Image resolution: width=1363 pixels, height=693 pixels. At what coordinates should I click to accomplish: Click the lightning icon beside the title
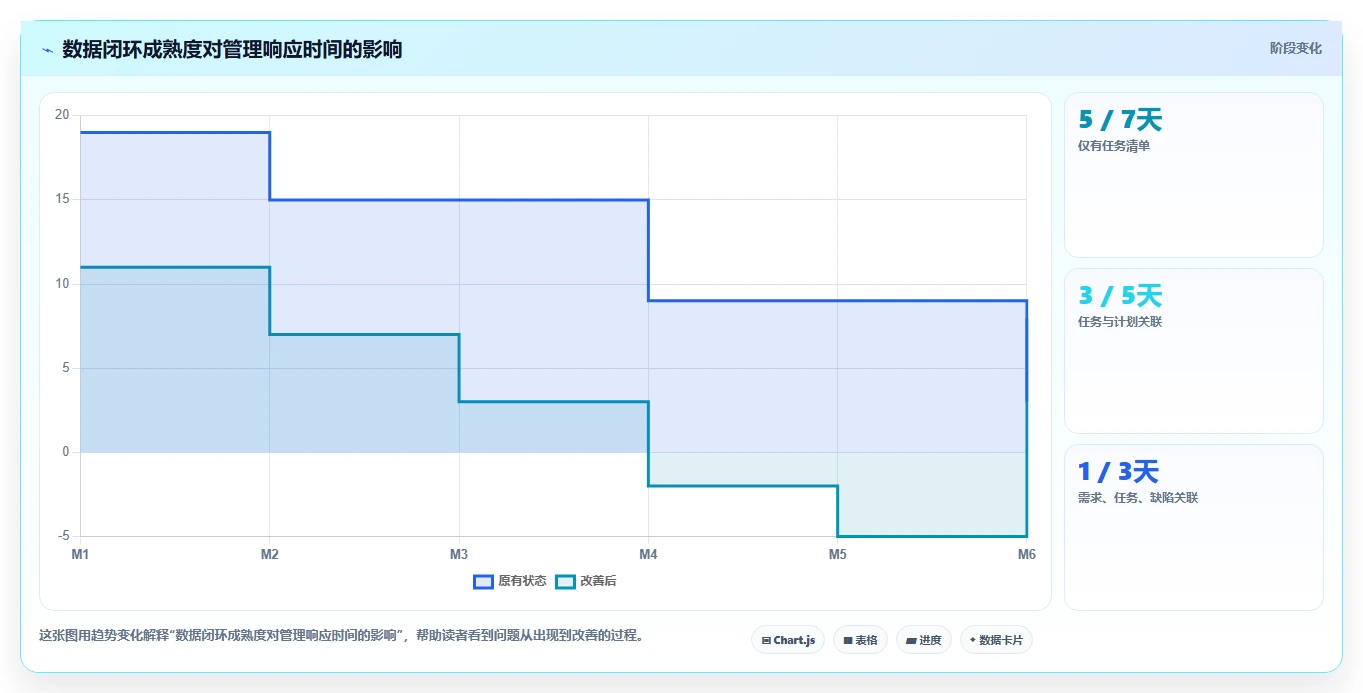point(47,50)
